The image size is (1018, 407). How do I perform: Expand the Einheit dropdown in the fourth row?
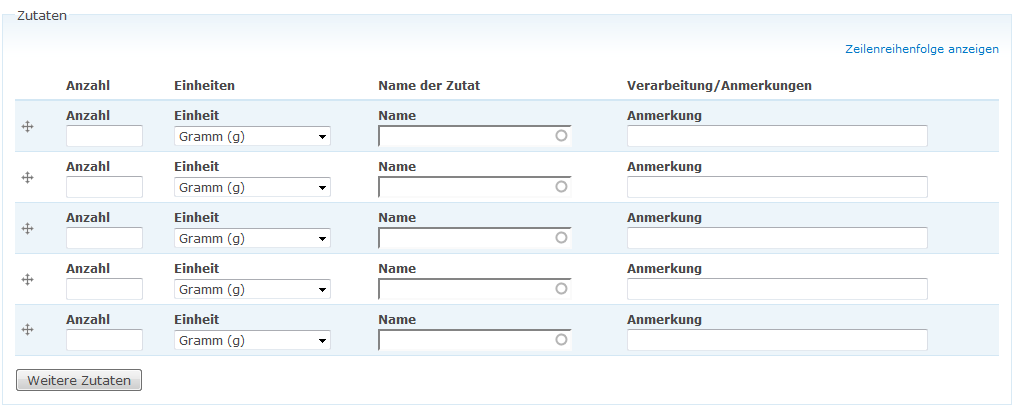tap(252, 289)
